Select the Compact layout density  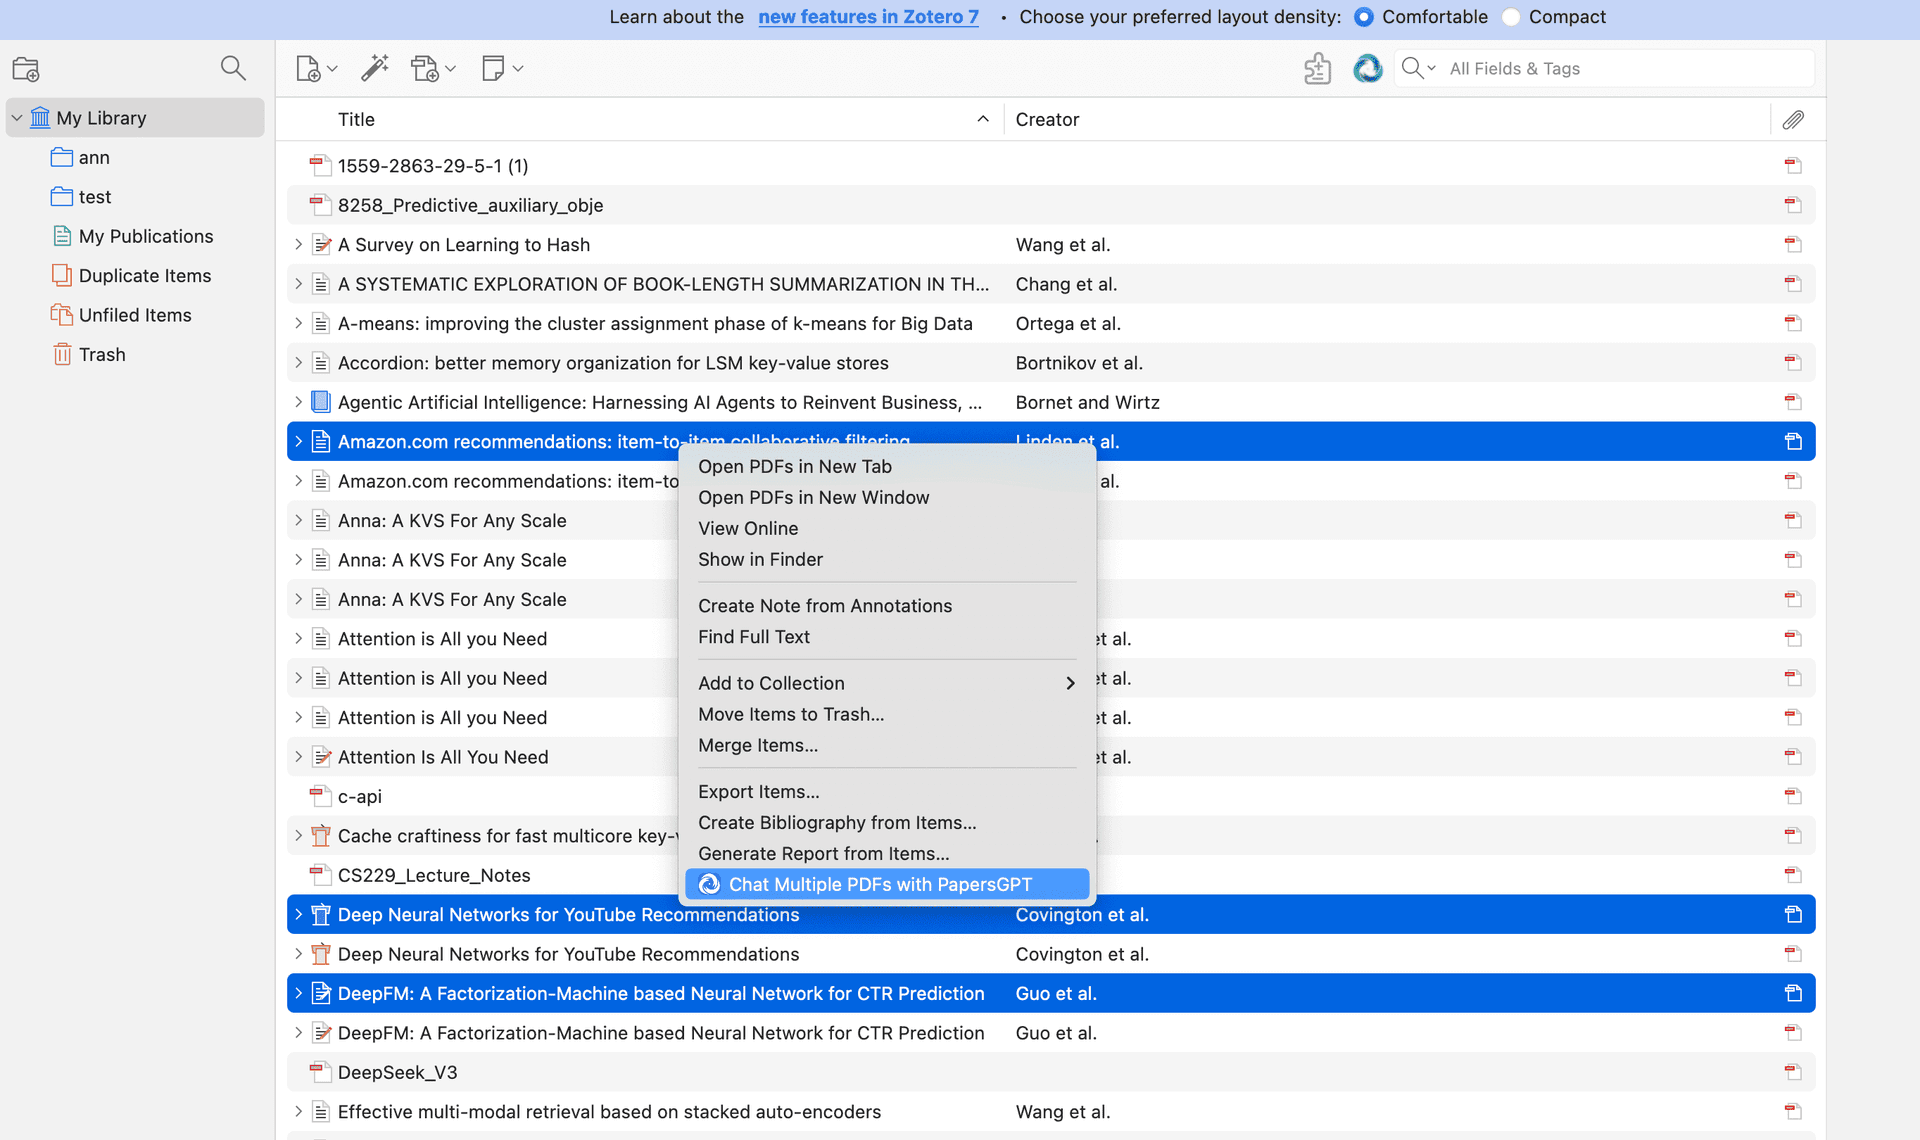(1510, 17)
